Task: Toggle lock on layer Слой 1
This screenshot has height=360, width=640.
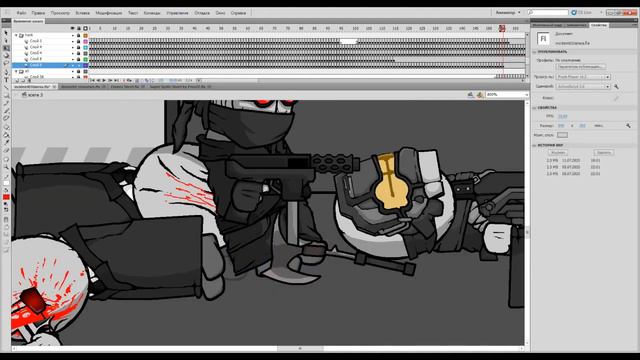Action: click(x=79, y=41)
